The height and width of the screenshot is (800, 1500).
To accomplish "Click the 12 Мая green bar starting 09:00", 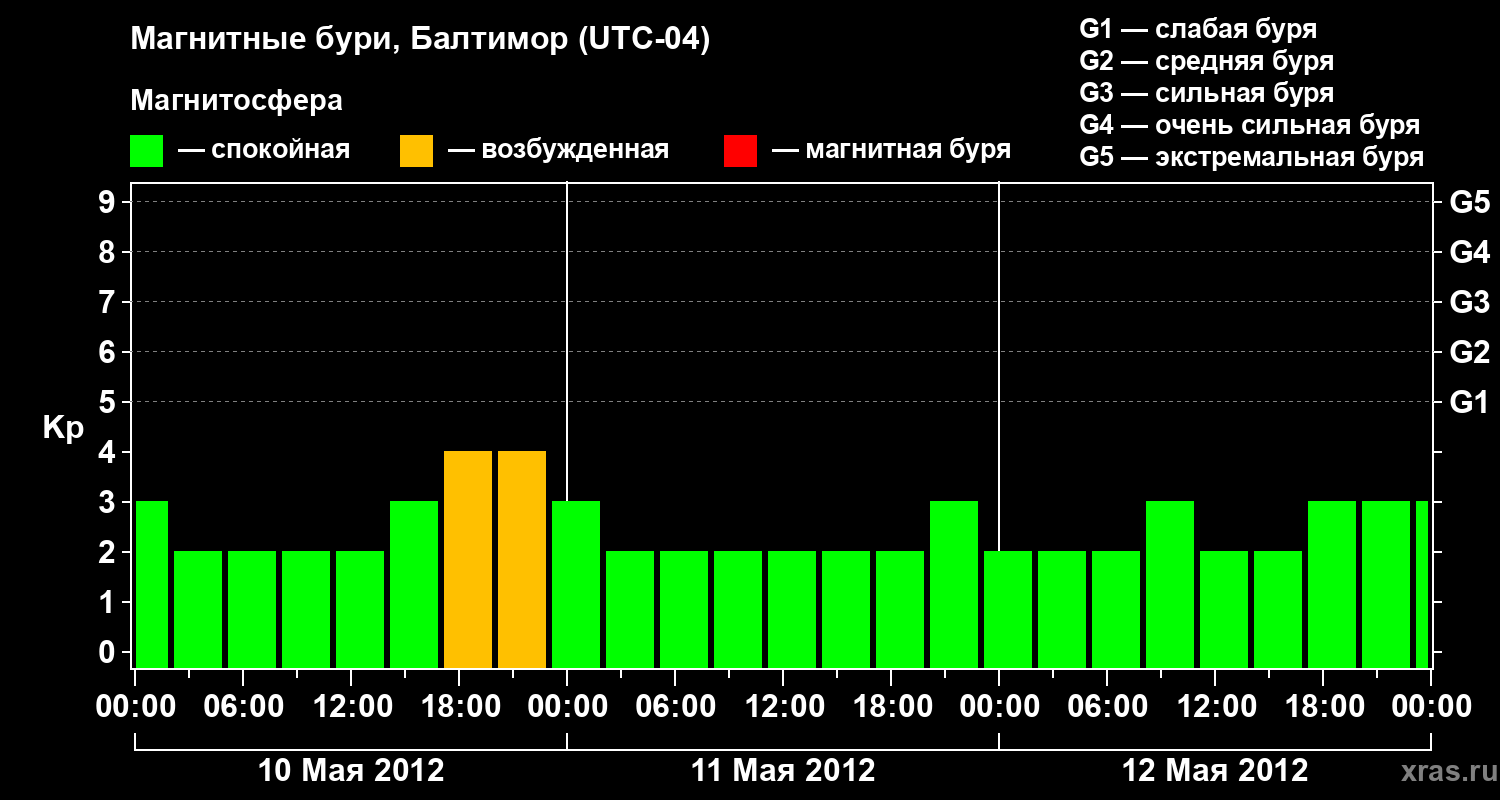I will (x=1170, y=585).
